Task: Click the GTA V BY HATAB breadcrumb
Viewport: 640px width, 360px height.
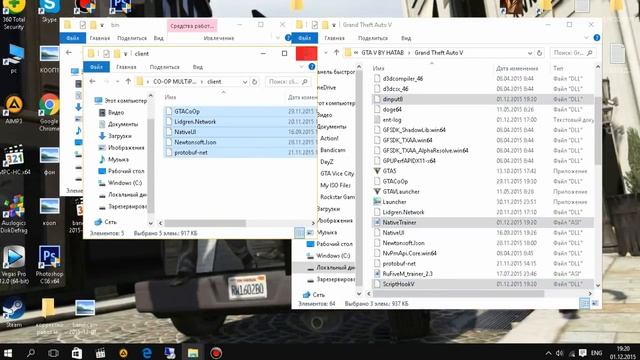Action: (382, 53)
